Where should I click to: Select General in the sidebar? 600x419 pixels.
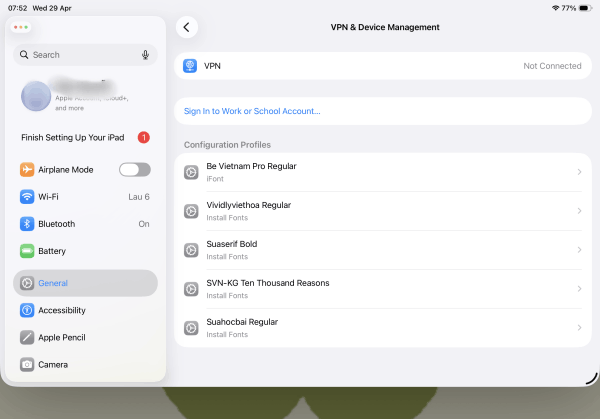85,283
